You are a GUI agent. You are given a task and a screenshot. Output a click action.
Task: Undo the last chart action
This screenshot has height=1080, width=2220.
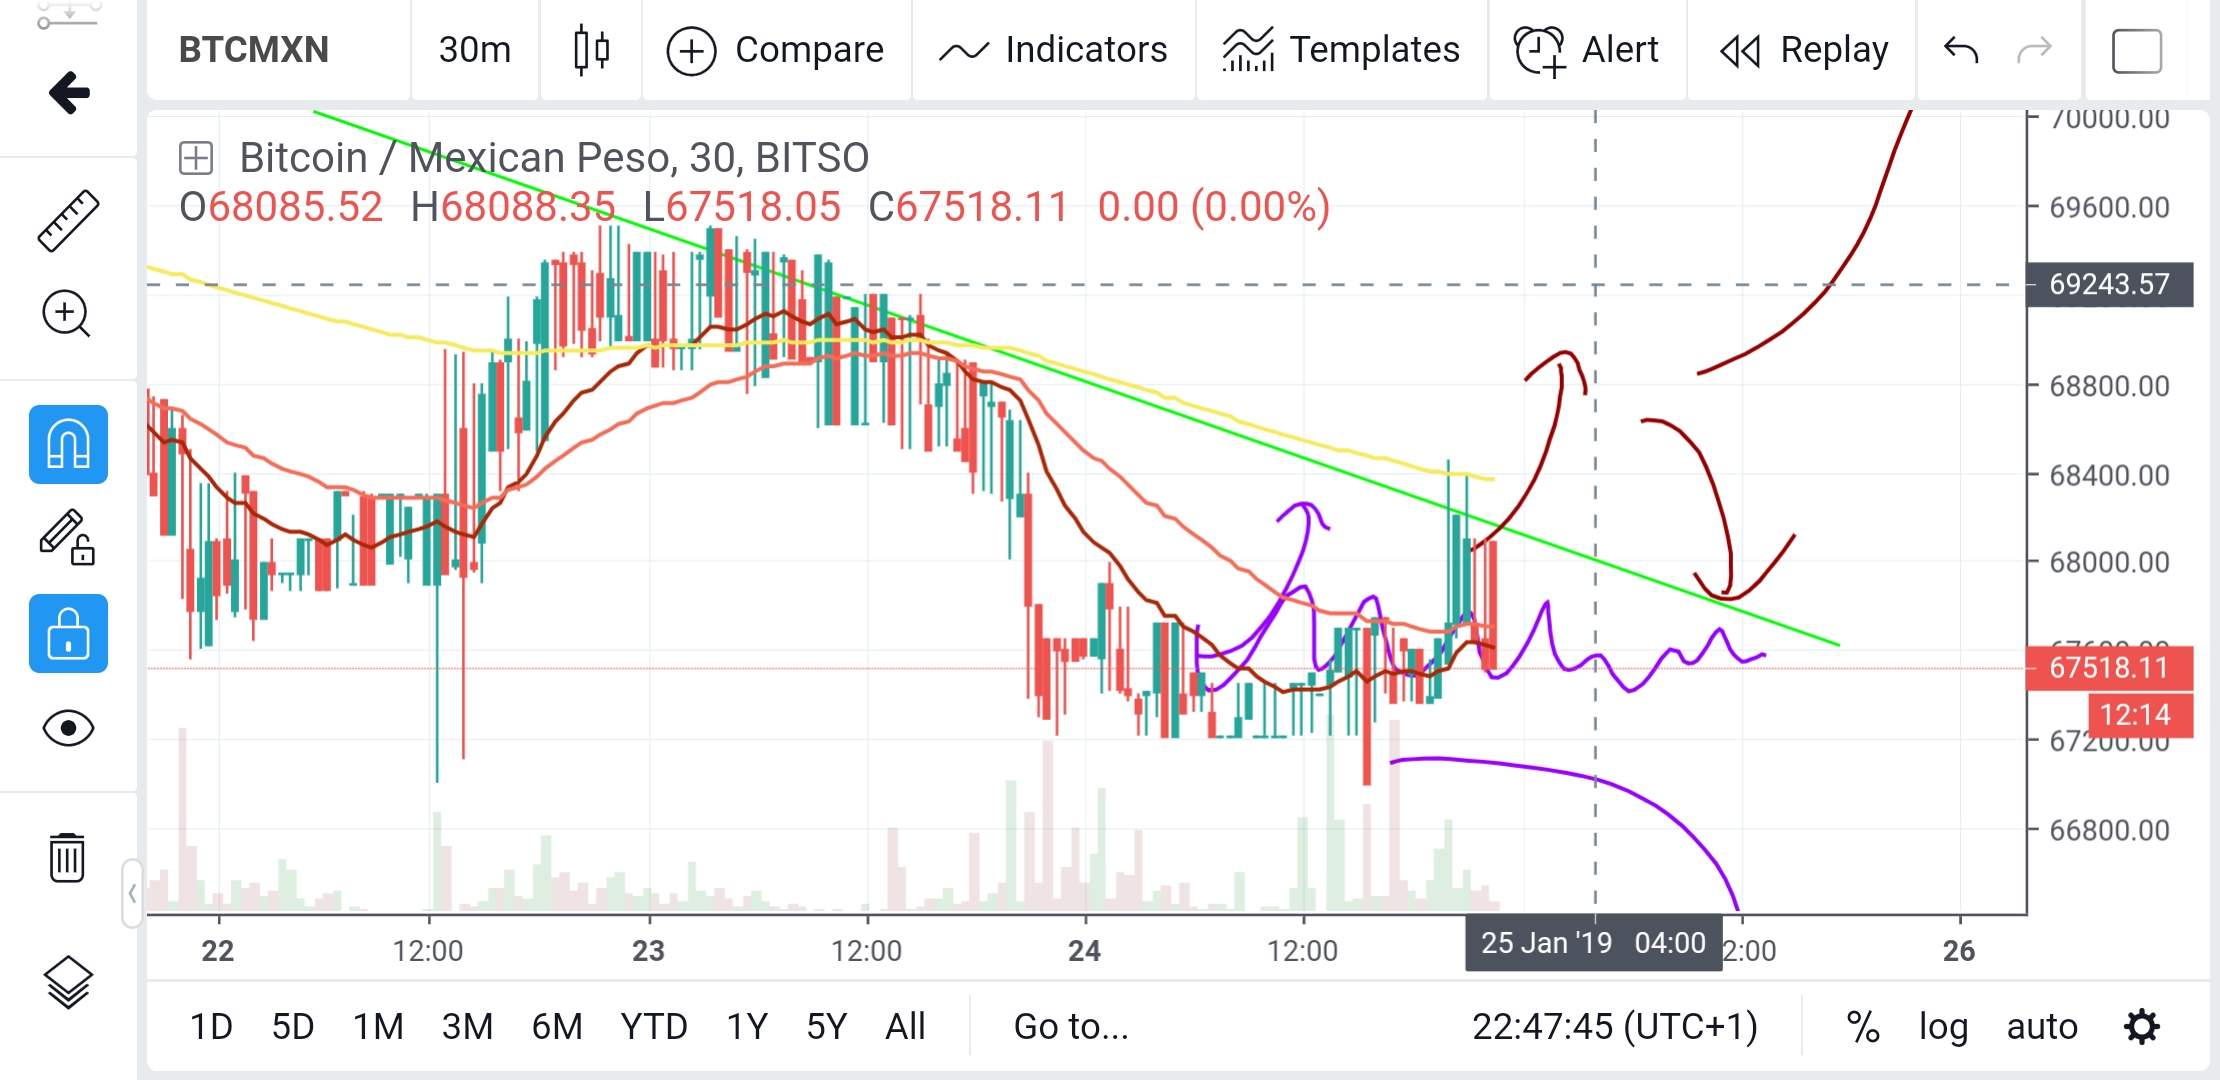pyautogui.click(x=1960, y=50)
